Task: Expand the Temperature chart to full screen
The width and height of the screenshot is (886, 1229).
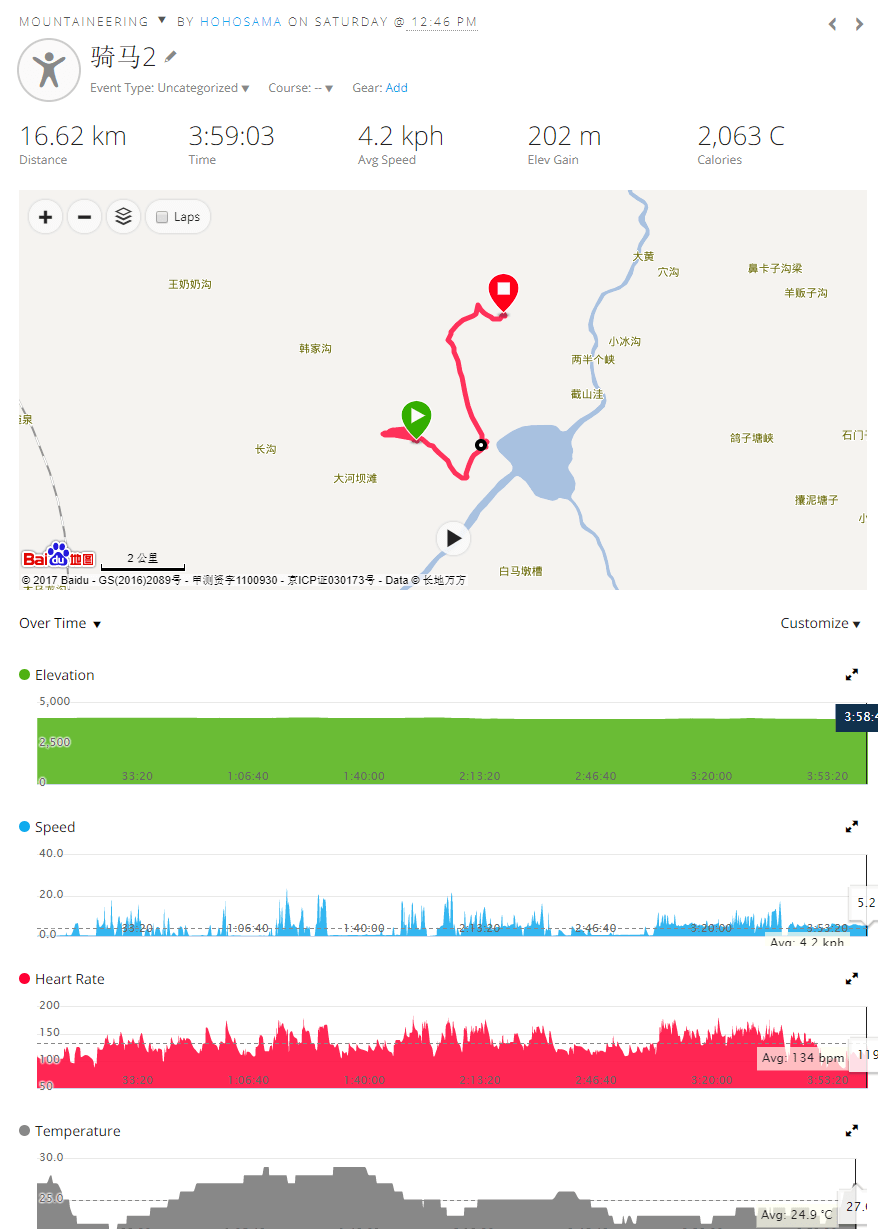Action: point(852,1131)
